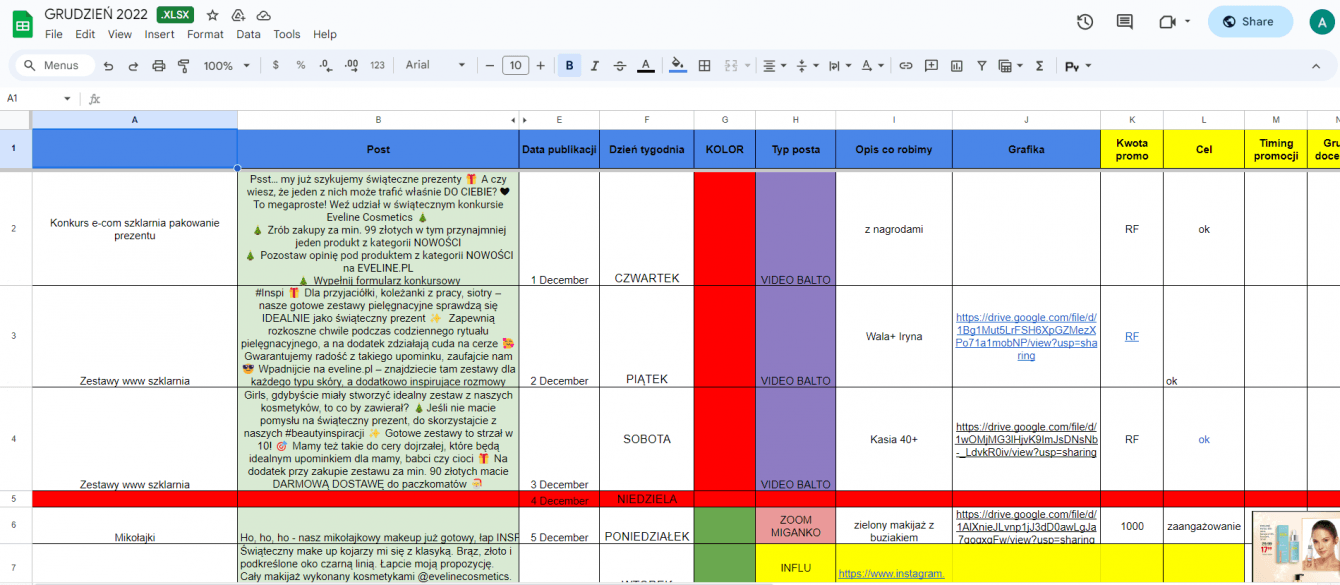Create a filter with the funnel icon

(981, 66)
